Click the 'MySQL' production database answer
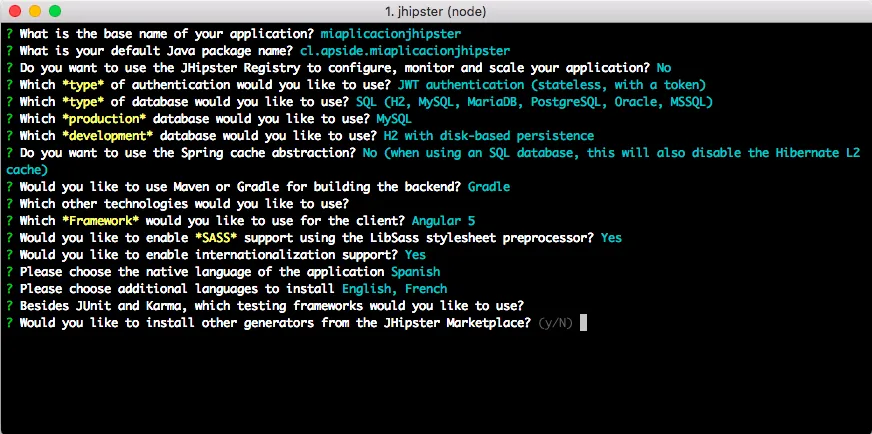The width and height of the screenshot is (872, 434). click(394, 119)
